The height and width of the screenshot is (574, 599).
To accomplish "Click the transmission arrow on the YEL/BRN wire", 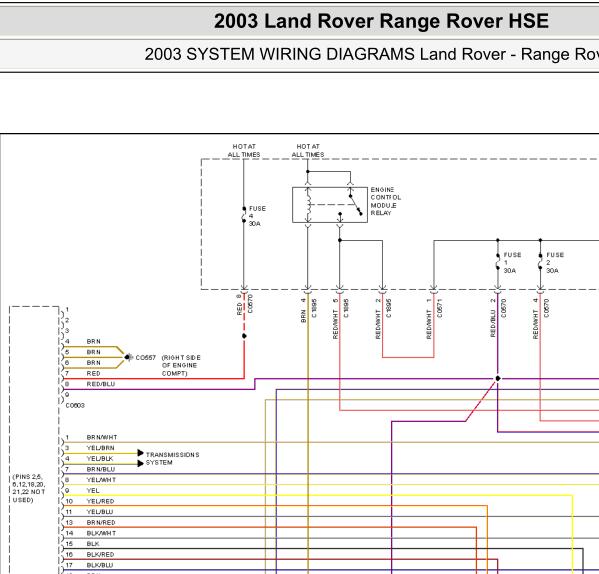I will pyautogui.click(x=141, y=453).
